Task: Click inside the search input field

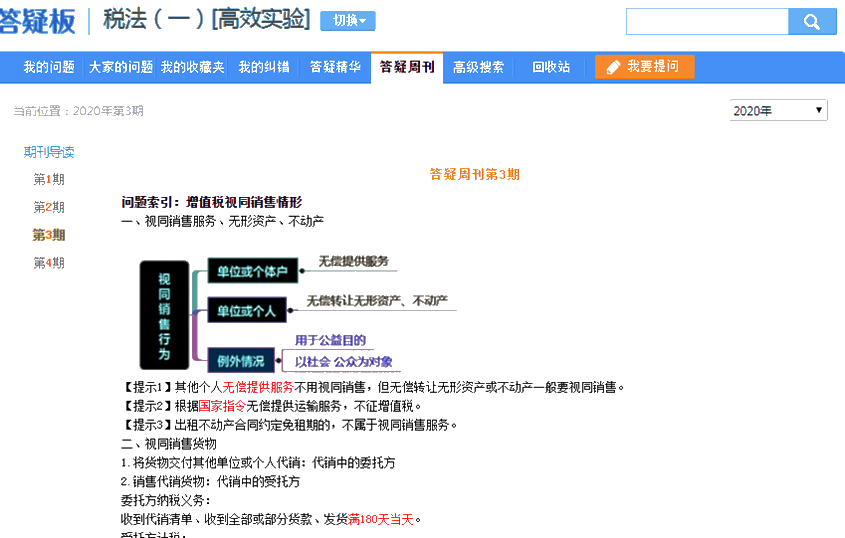Action: click(x=707, y=22)
